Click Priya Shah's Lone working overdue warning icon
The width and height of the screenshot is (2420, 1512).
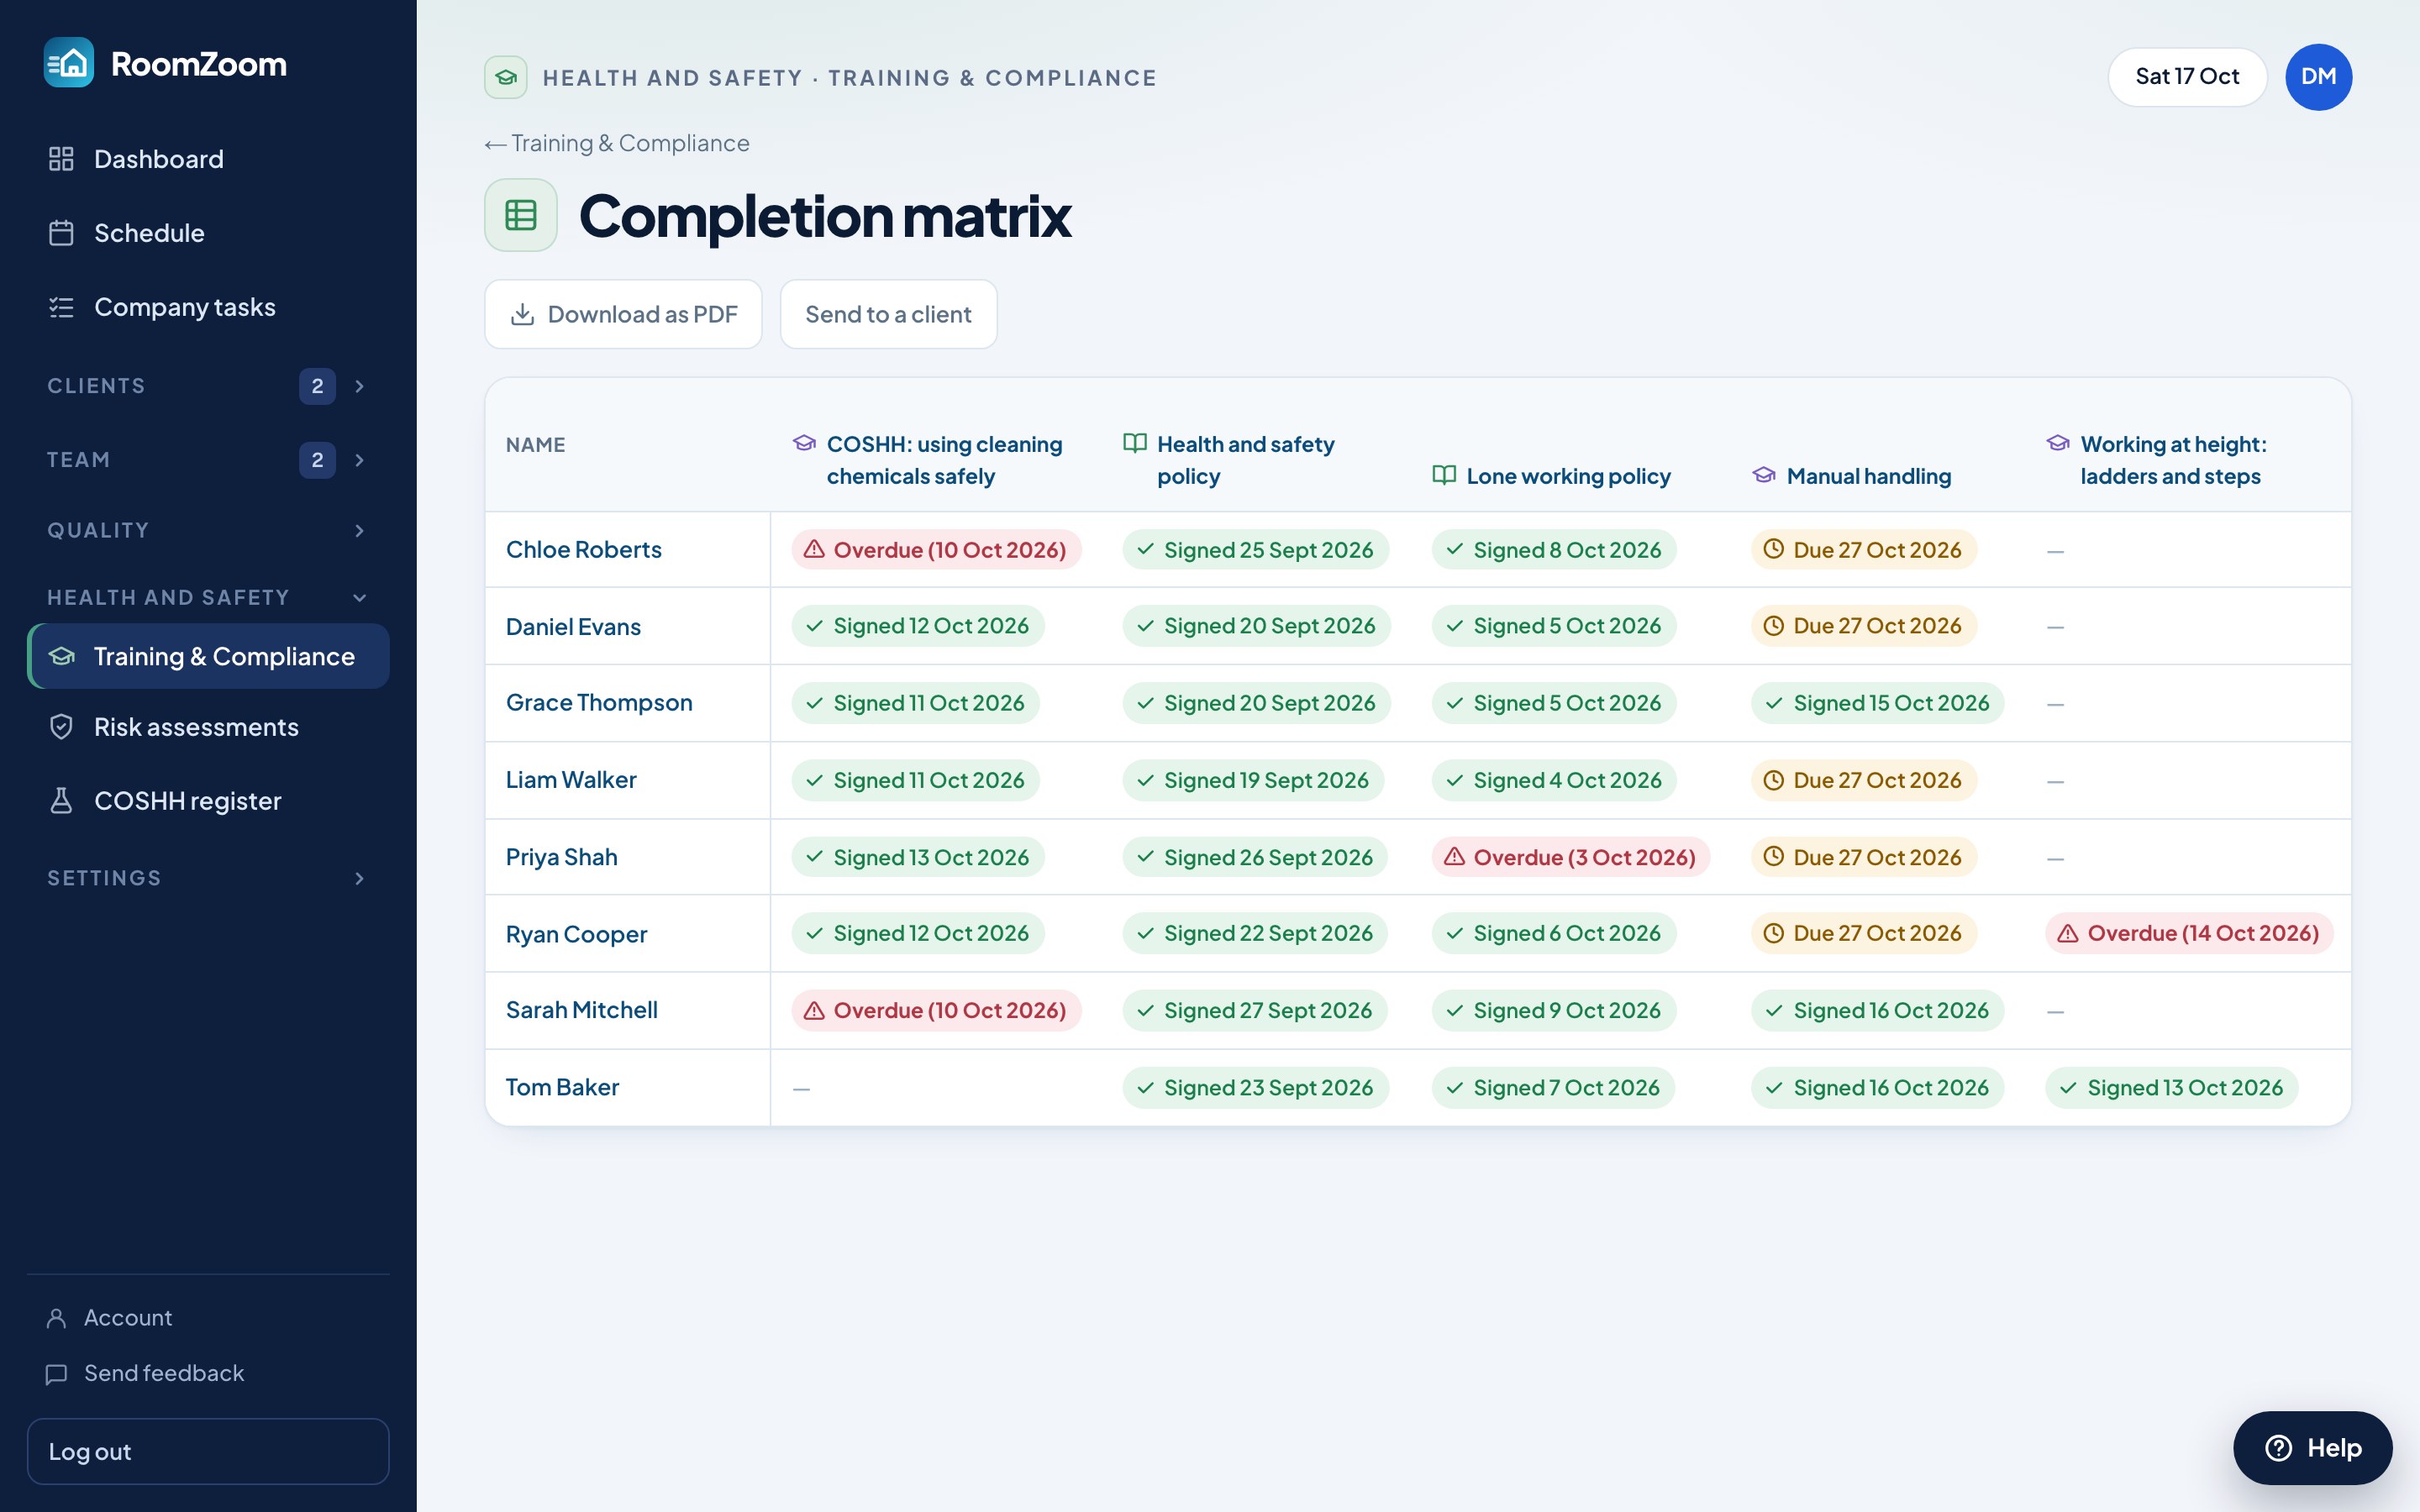pyautogui.click(x=1454, y=857)
